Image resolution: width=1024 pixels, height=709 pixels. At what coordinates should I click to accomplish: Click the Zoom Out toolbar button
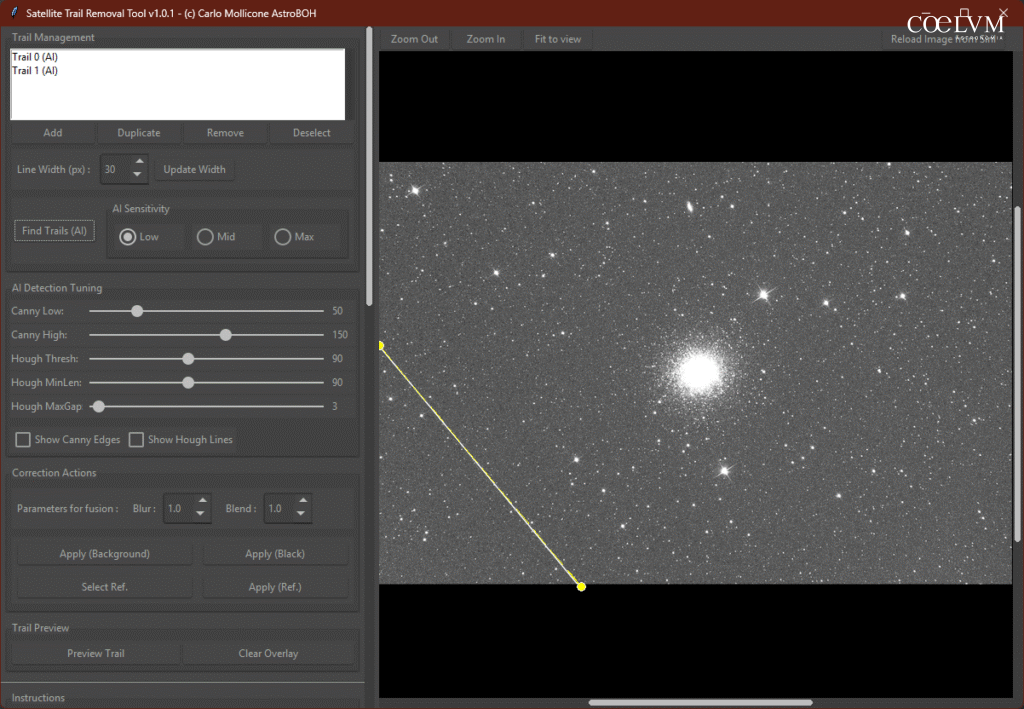(414, 39)
